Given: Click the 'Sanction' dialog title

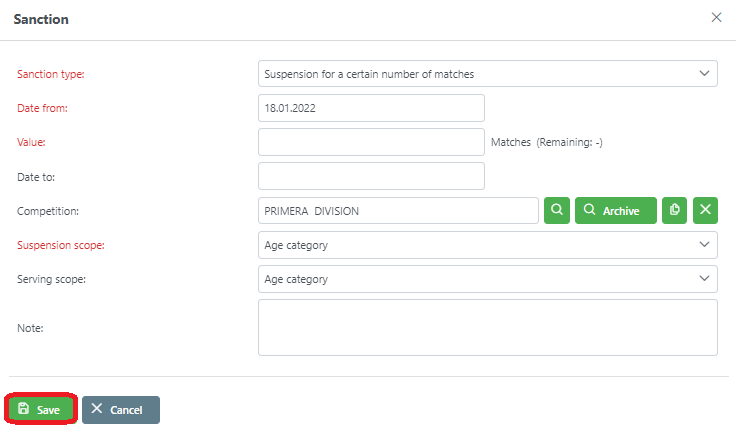Looking at the screenshot, I should [x=41, y=19].
